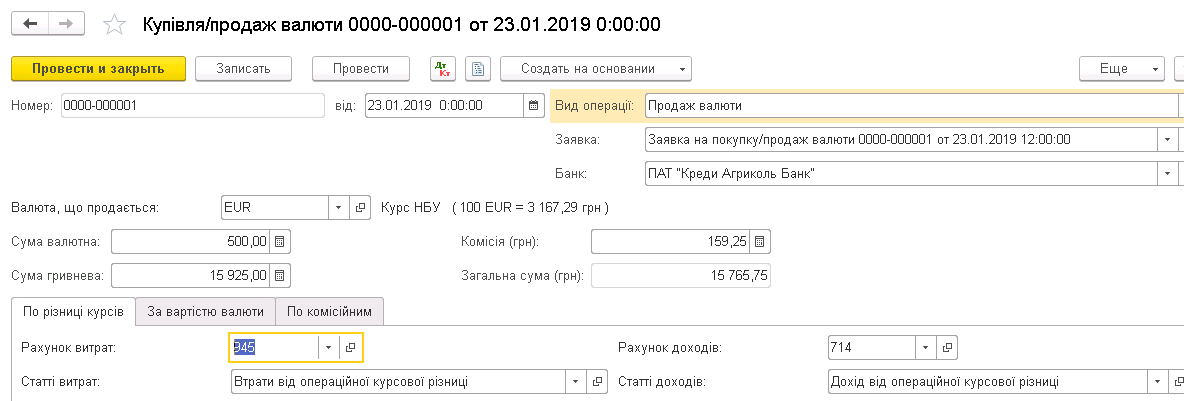Open Статті витрат item with open icon
This screenshot has height=401, width=1184.
coord(597,381)
